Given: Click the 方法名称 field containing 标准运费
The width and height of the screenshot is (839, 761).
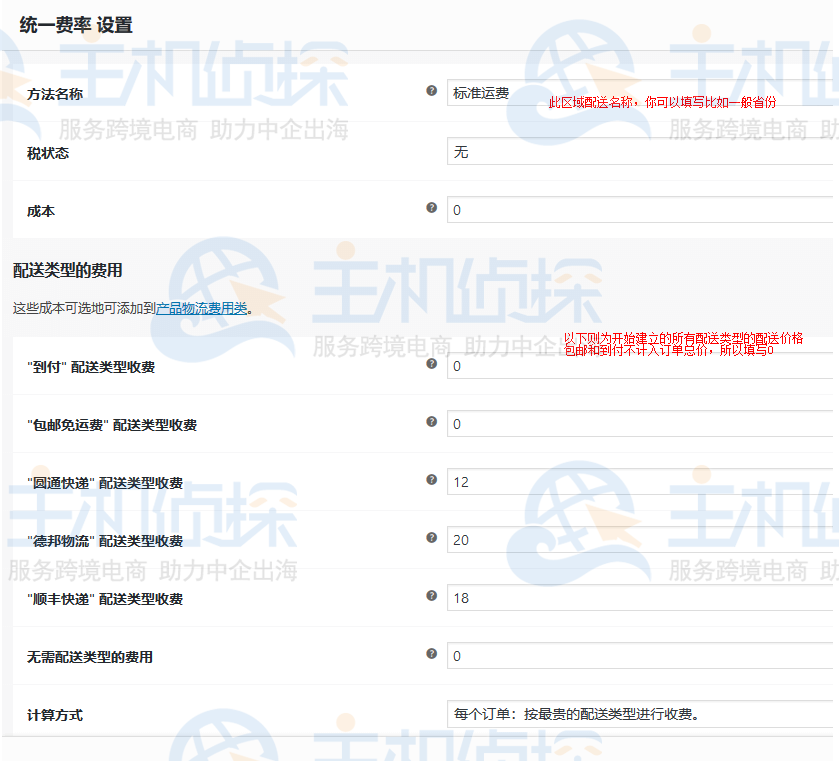Looking at the screenshot, I should [640, 94].
